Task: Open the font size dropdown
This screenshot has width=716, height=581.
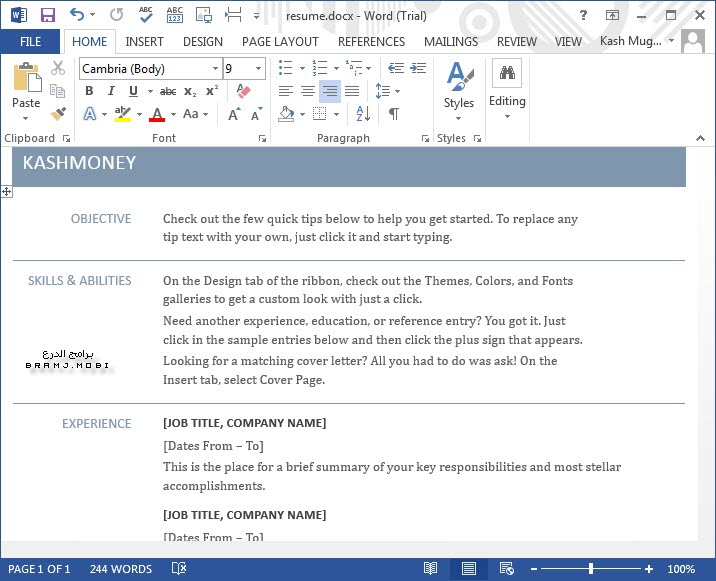Action: [258, 69]
